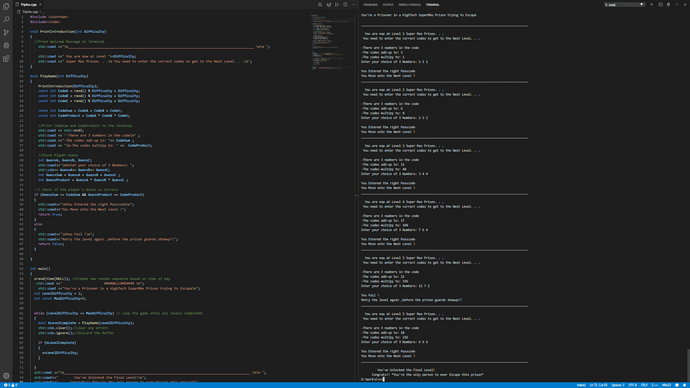Select the Triples.cpp editor tab
Viewport: 690px width, 388px height.
coord(29,4)
